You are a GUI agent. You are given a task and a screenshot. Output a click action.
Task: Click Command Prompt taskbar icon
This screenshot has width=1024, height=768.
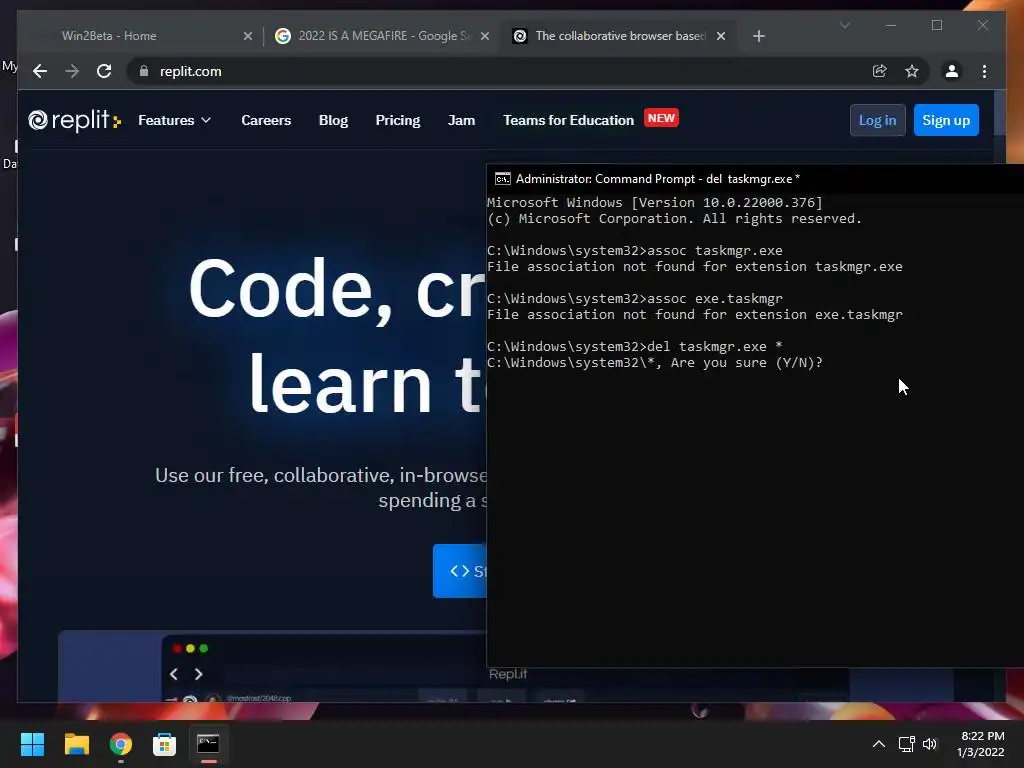[x=208, y=744]
